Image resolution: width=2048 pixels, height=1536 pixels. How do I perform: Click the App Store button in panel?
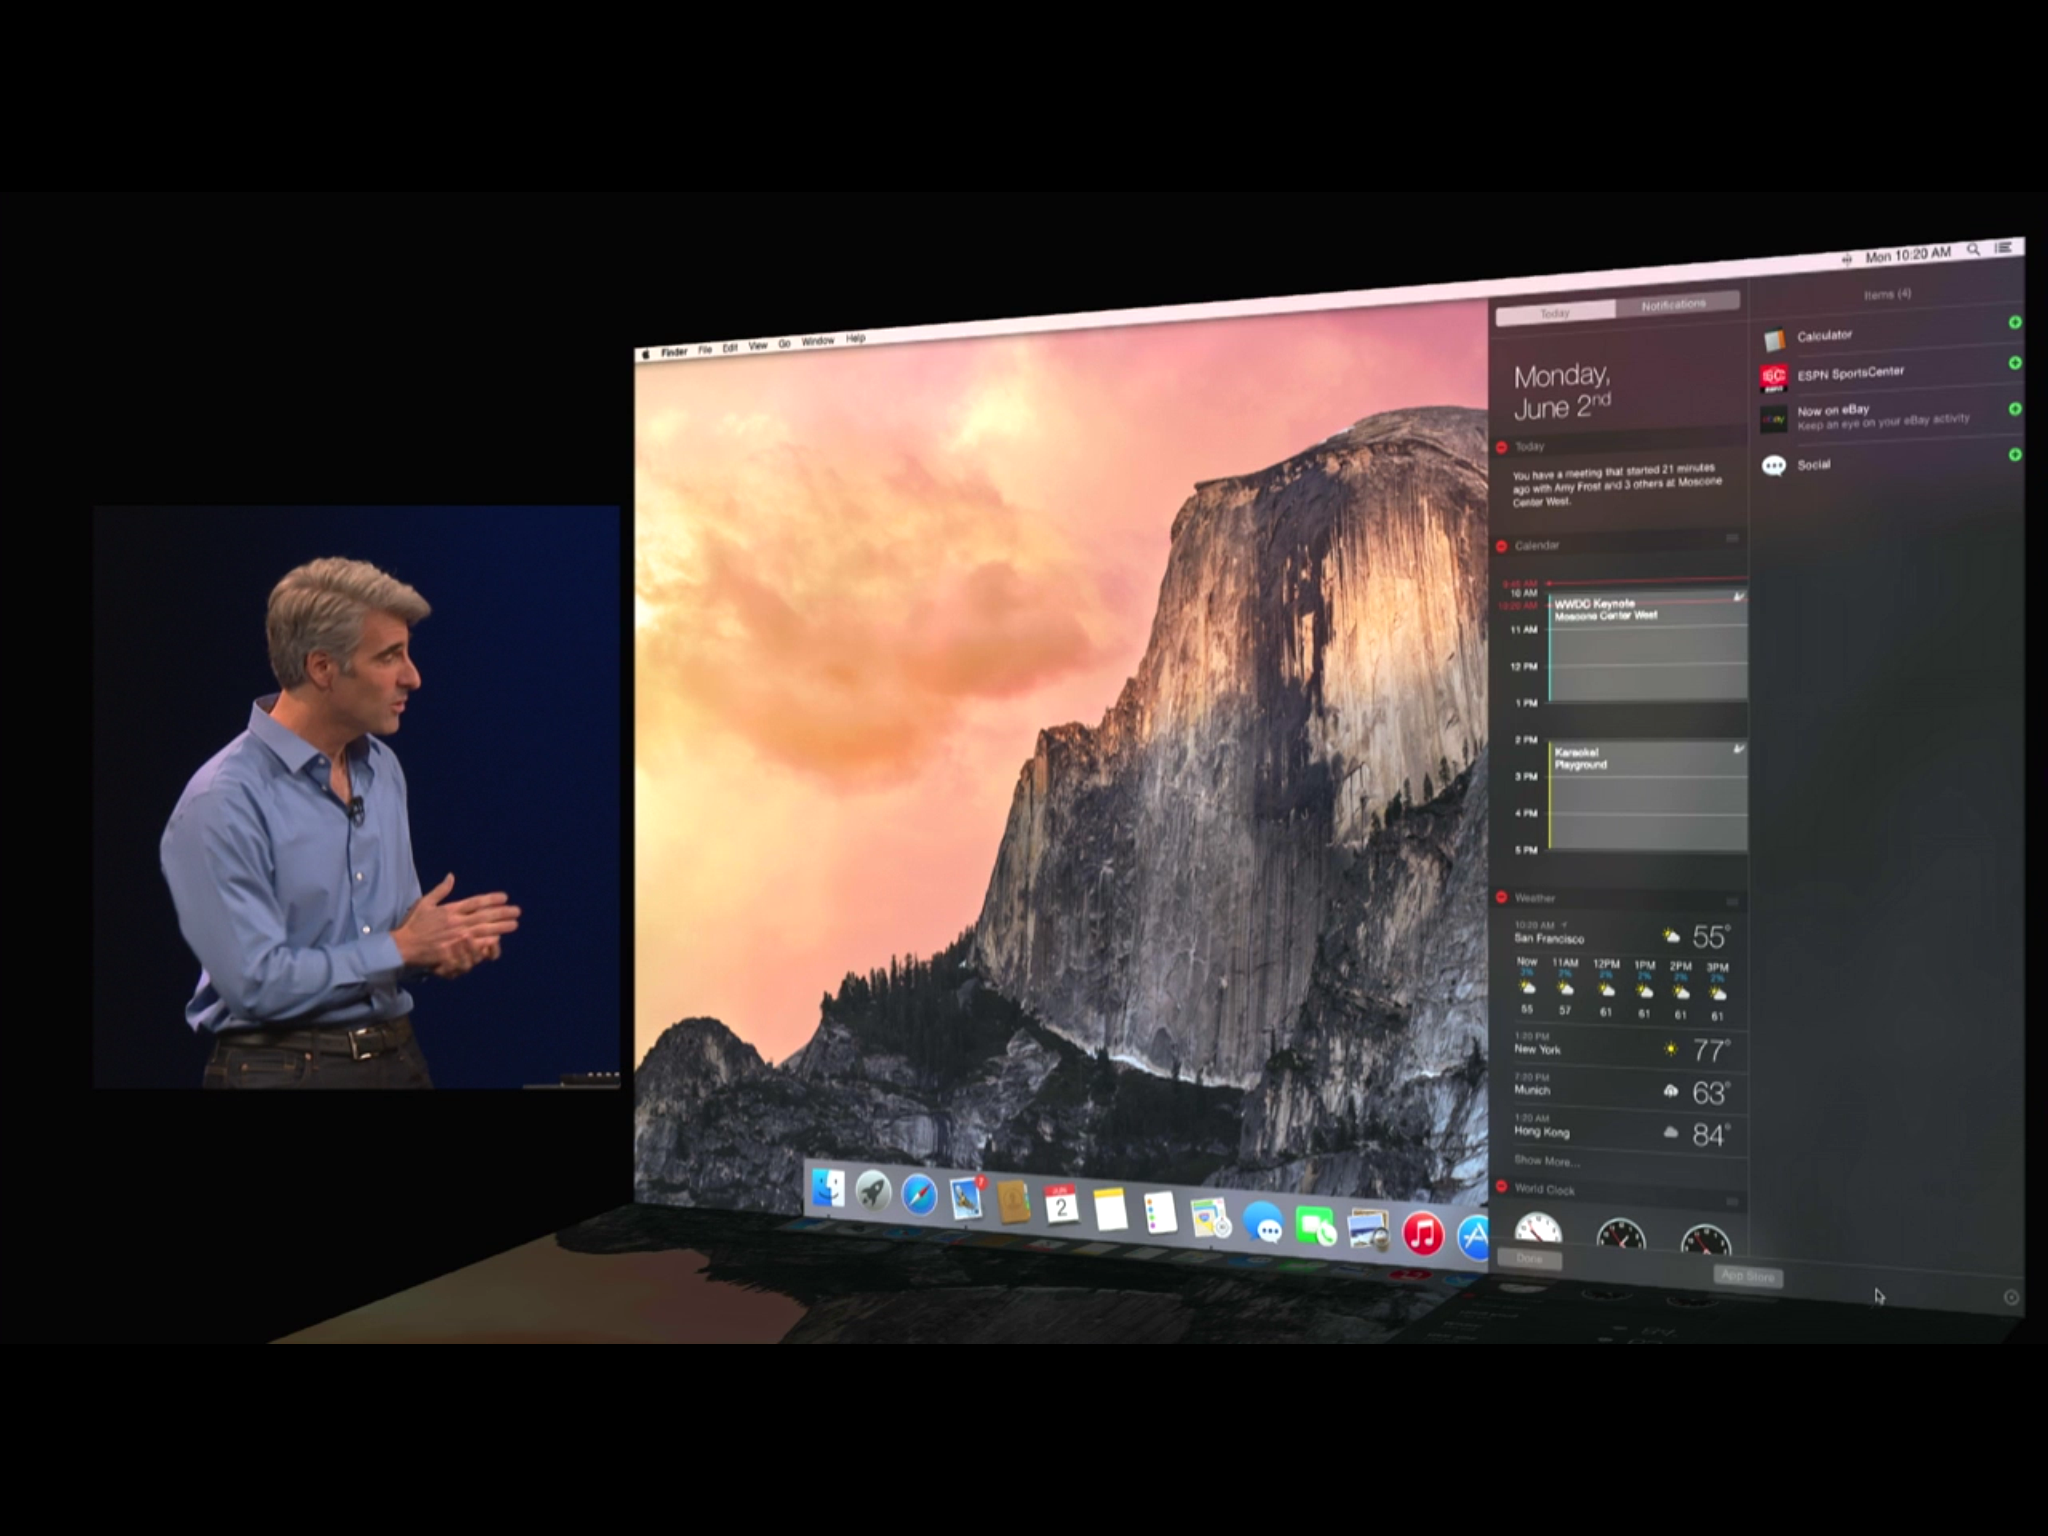1748,1276
